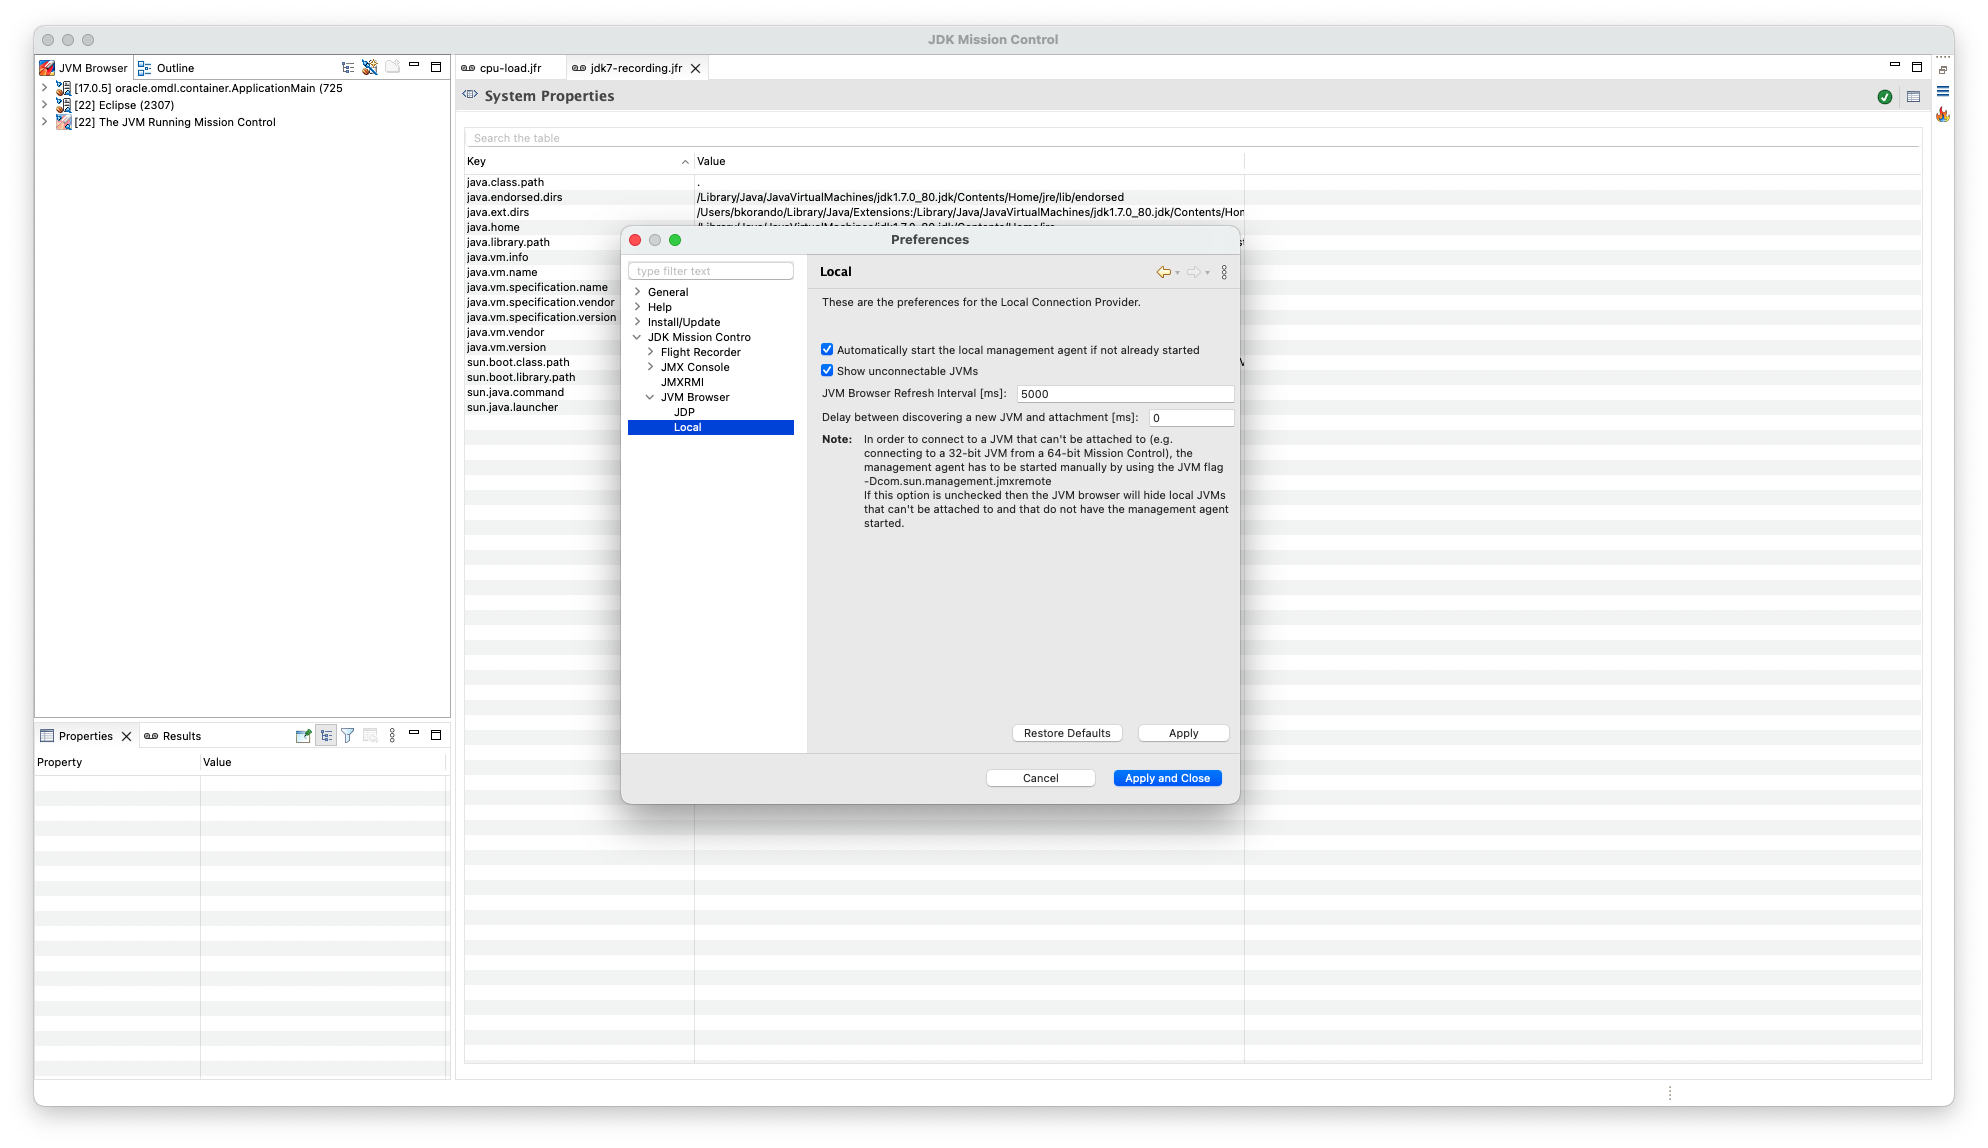Click the tree layout icon in JVM Browser toolbar
Image resolution: width=1988 pixels, height=1148 pixels.
[348, 68]
